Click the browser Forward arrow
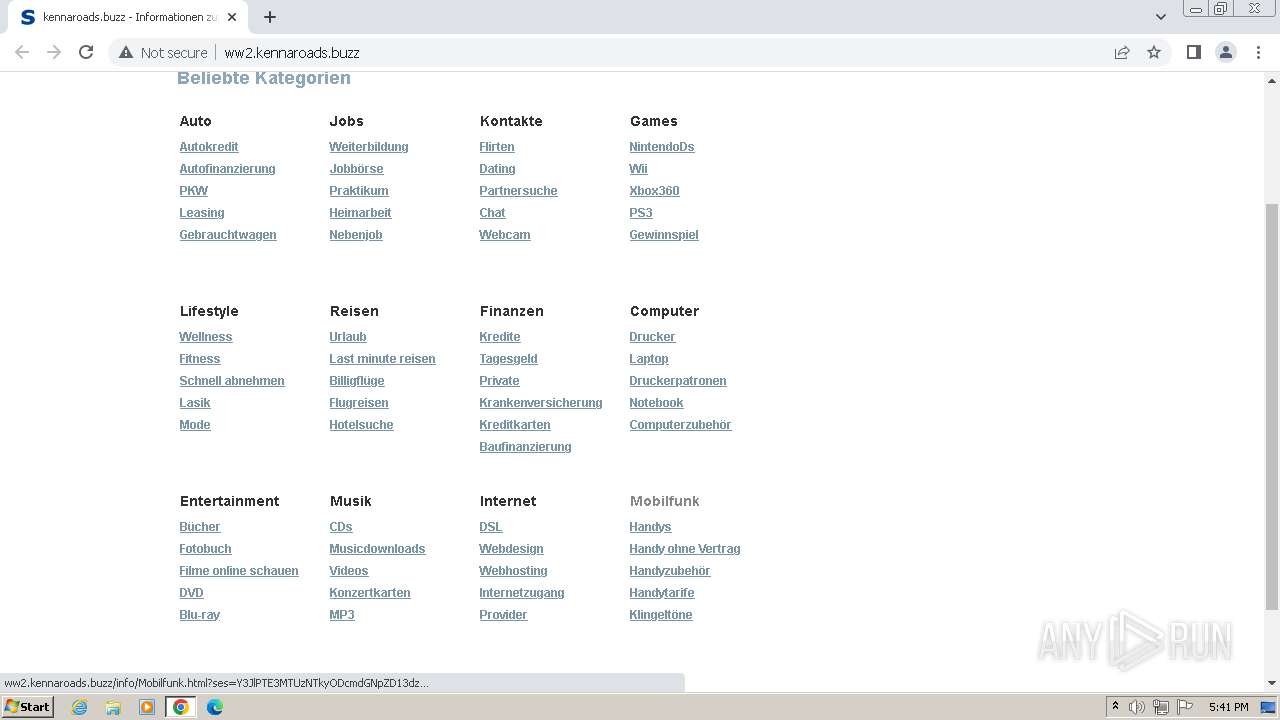Viewport: 1280px width, 720px height. click(54, 52)
